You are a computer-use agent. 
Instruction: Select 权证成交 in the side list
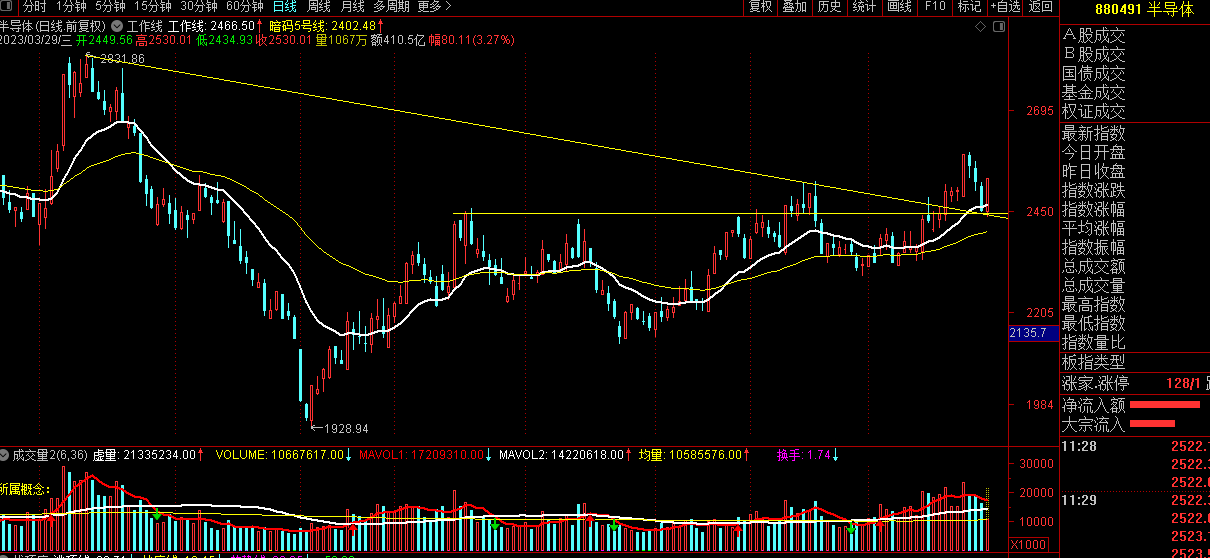coord(1094,112)
